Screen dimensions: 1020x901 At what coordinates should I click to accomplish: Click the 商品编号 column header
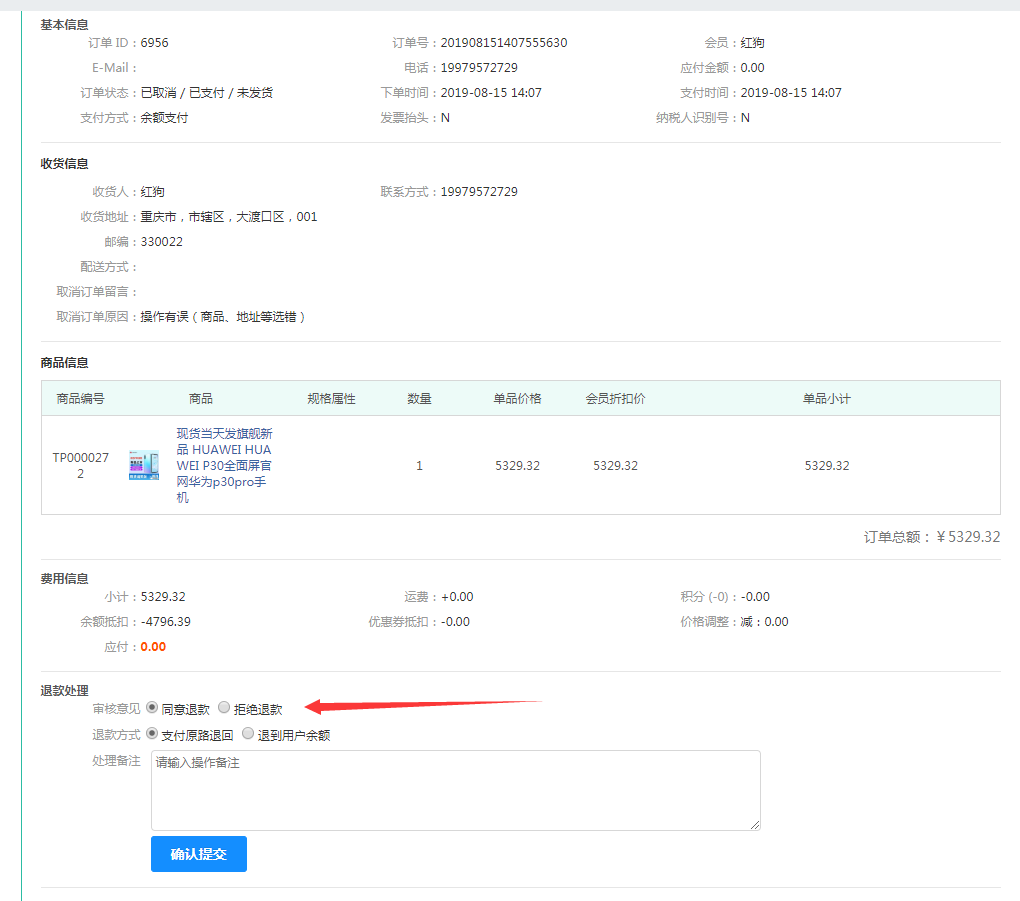coord(80,398)
